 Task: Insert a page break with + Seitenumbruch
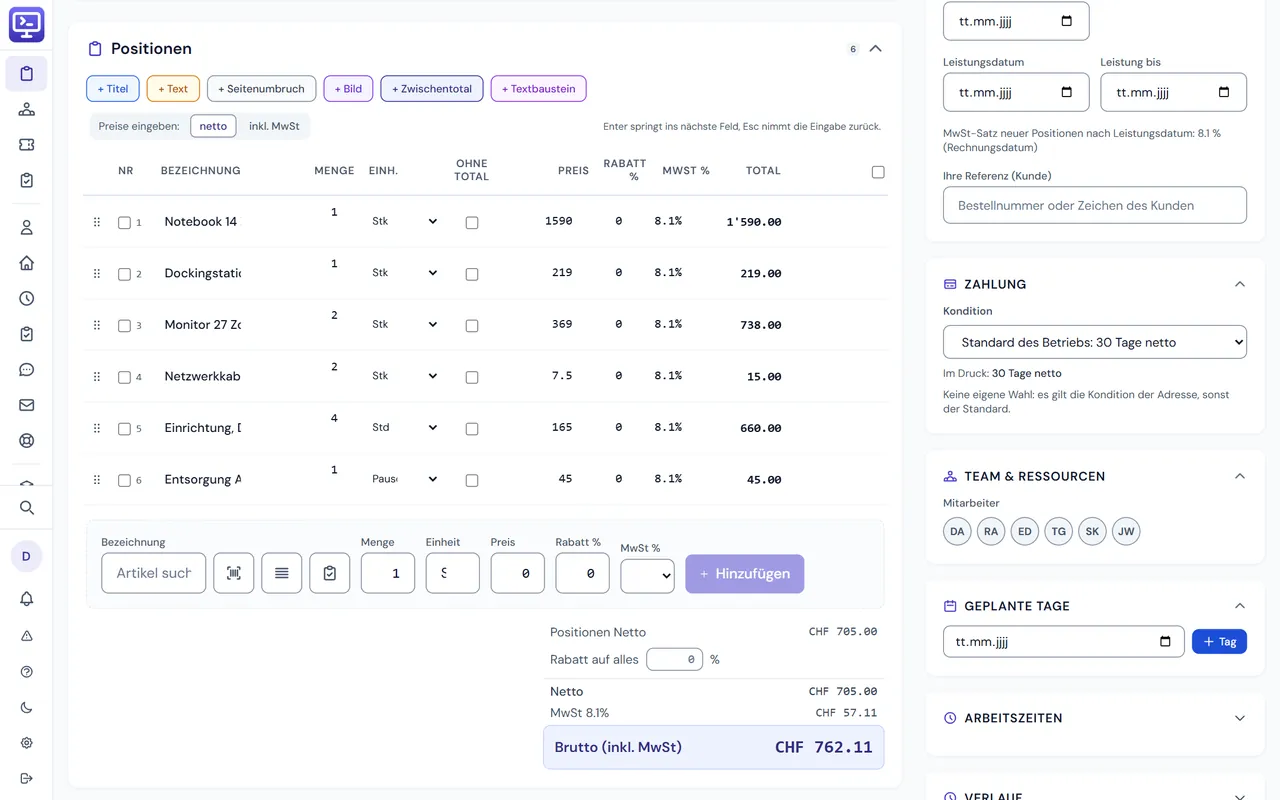[262, 89]
